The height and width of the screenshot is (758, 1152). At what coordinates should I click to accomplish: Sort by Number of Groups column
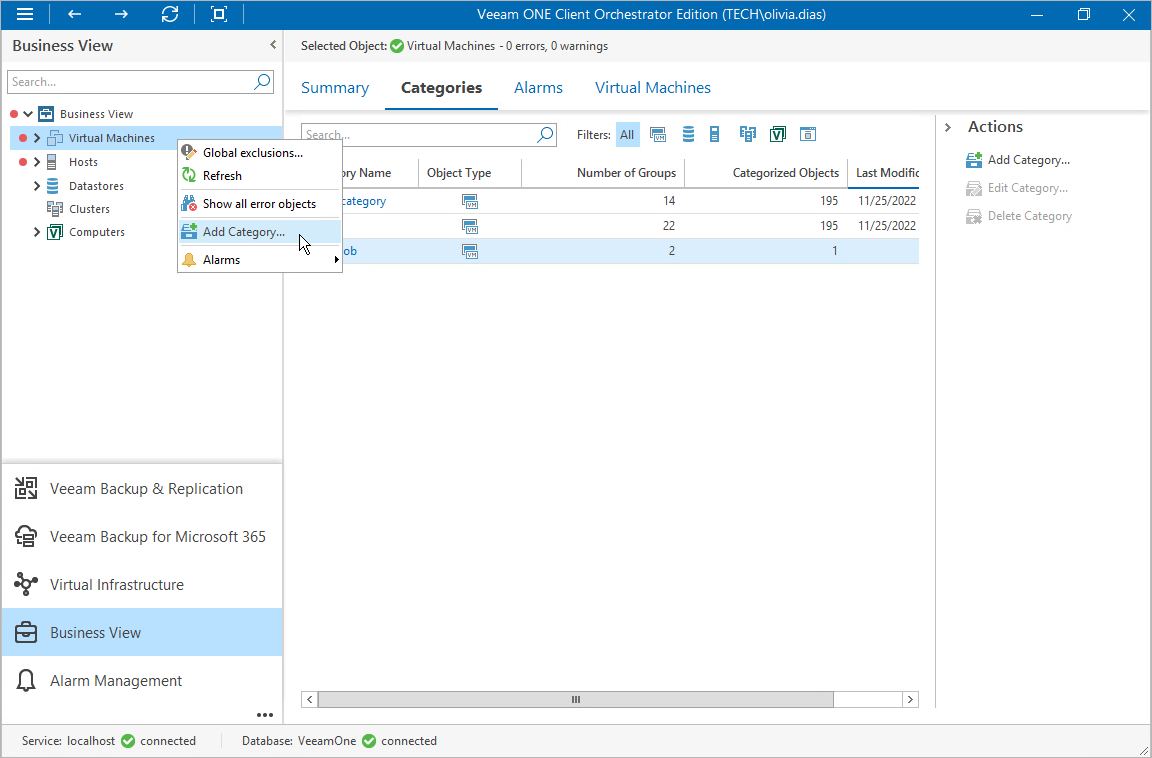(603, 173)
